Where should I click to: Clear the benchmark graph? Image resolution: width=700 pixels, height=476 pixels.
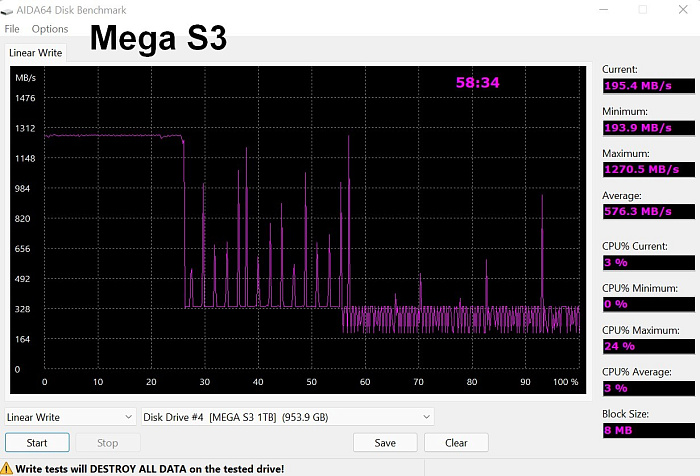456,443
